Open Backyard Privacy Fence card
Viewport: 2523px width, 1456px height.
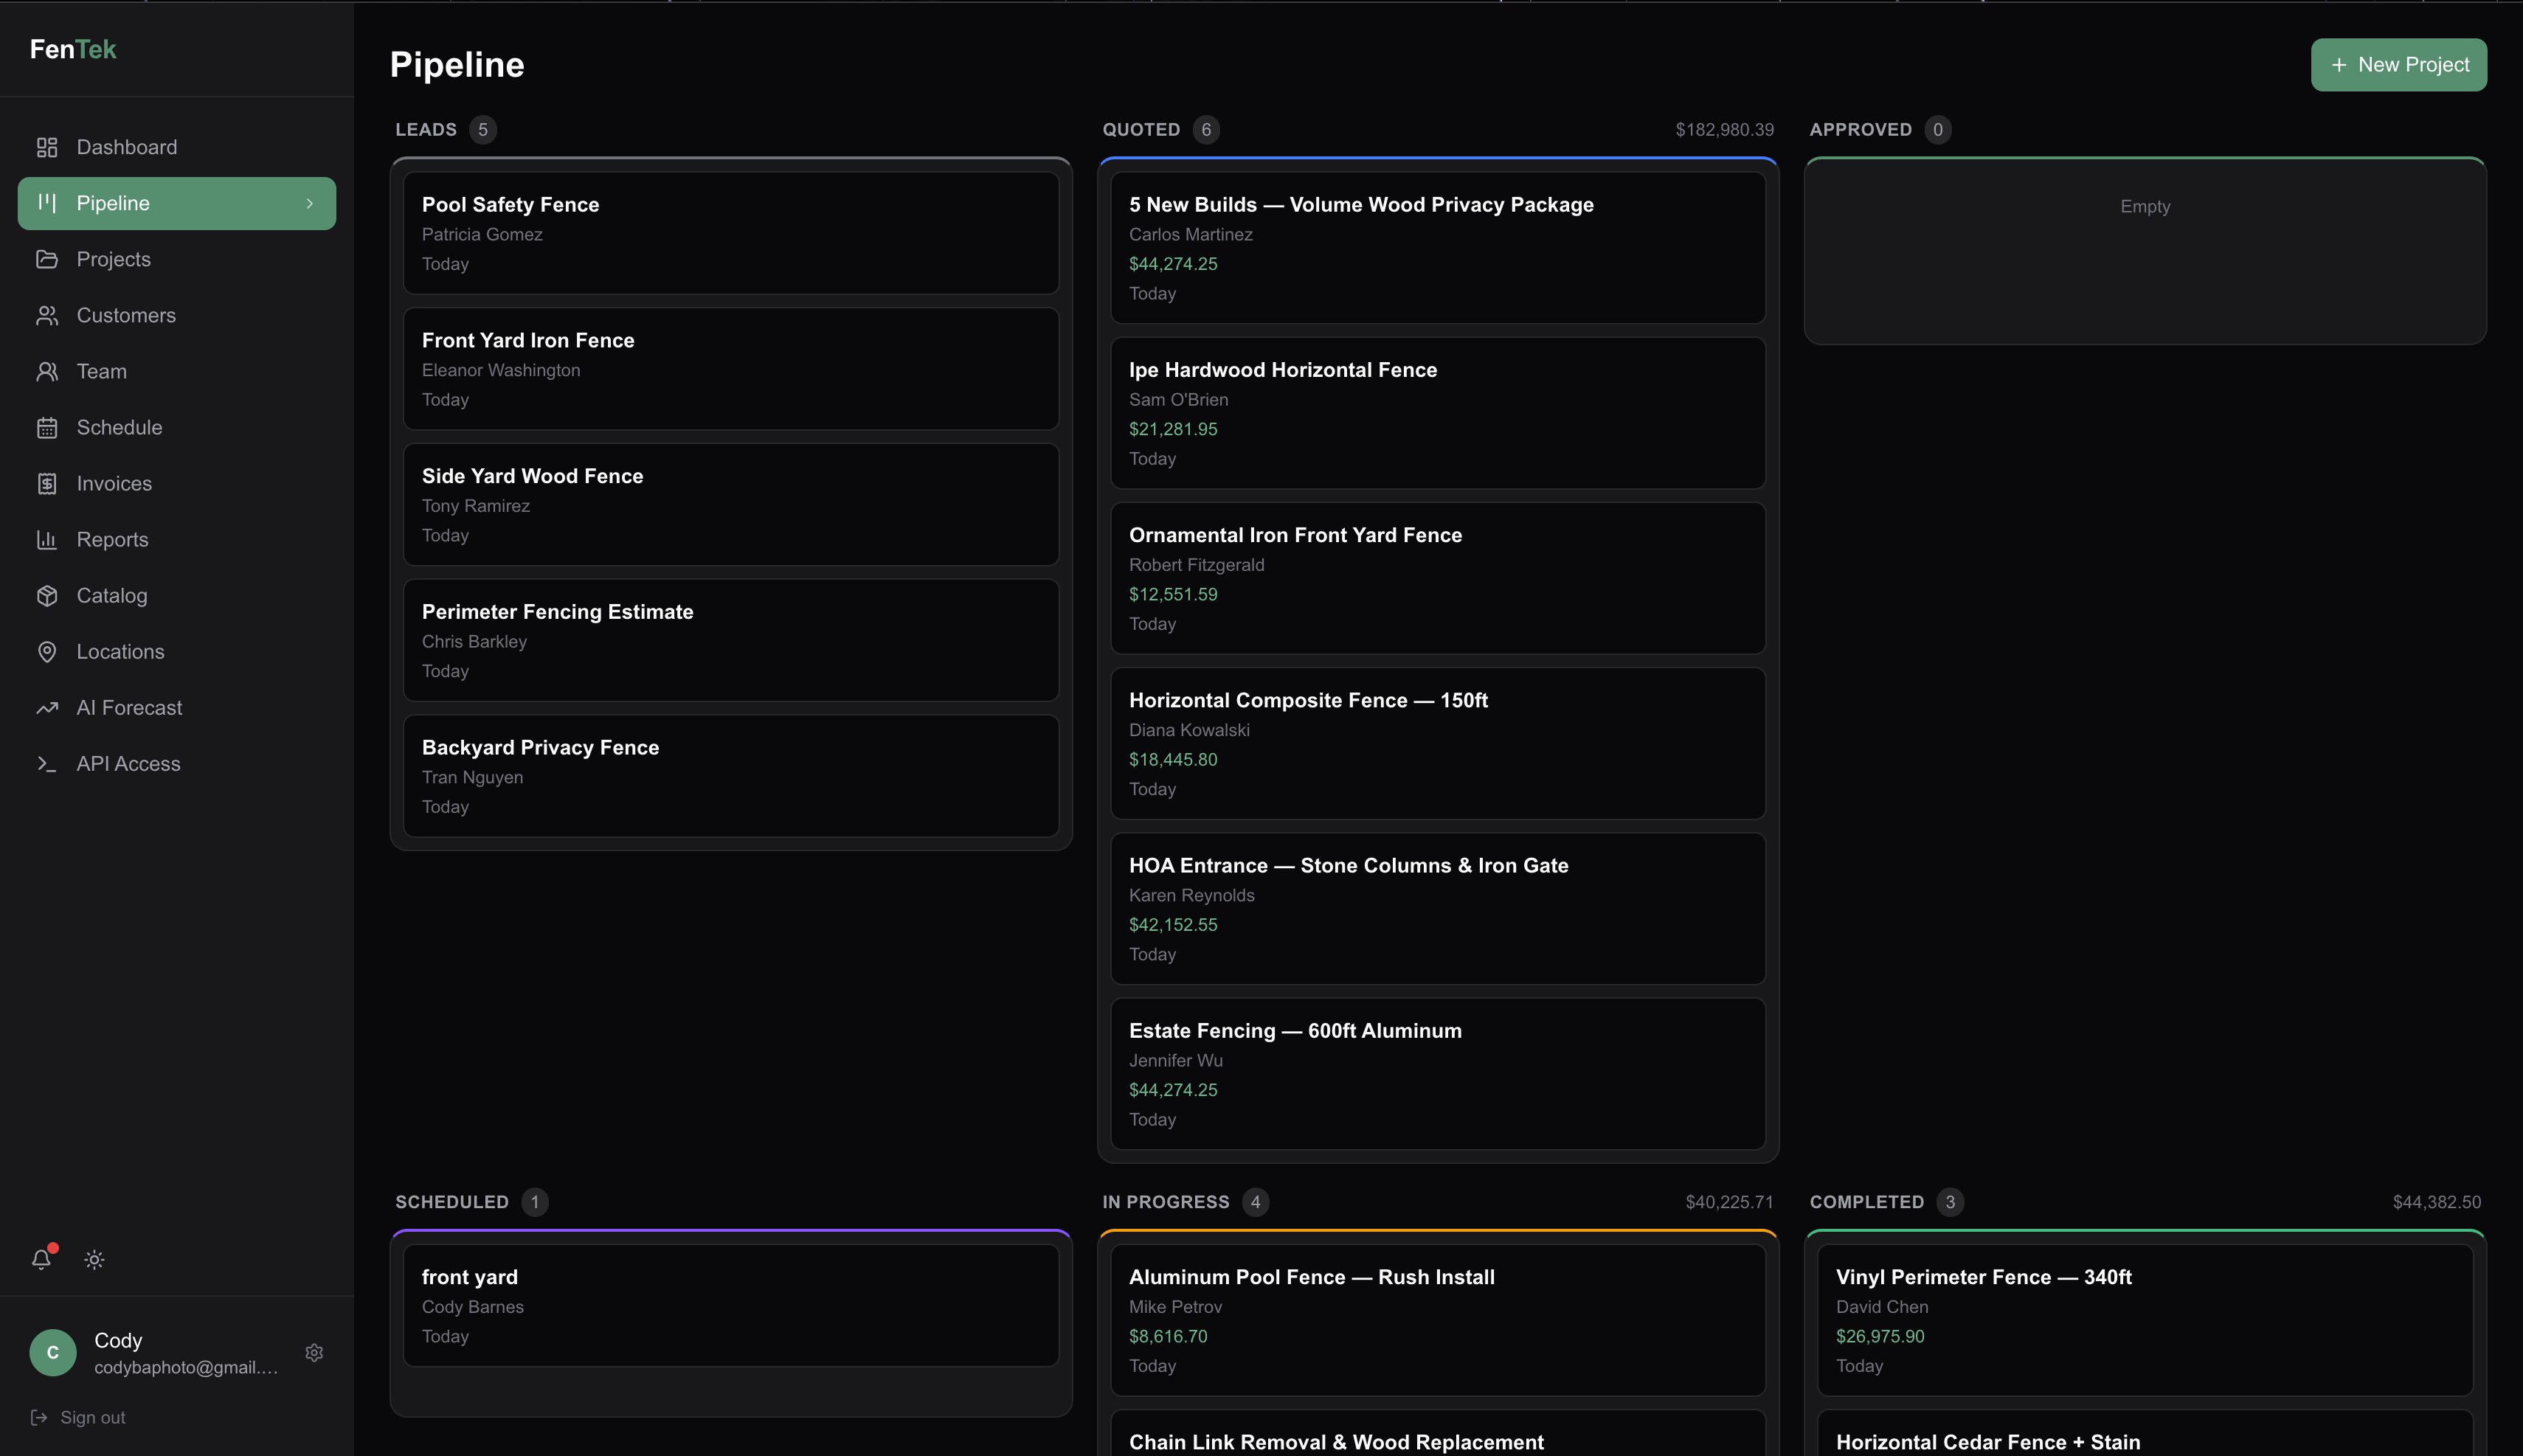[731, 776]
